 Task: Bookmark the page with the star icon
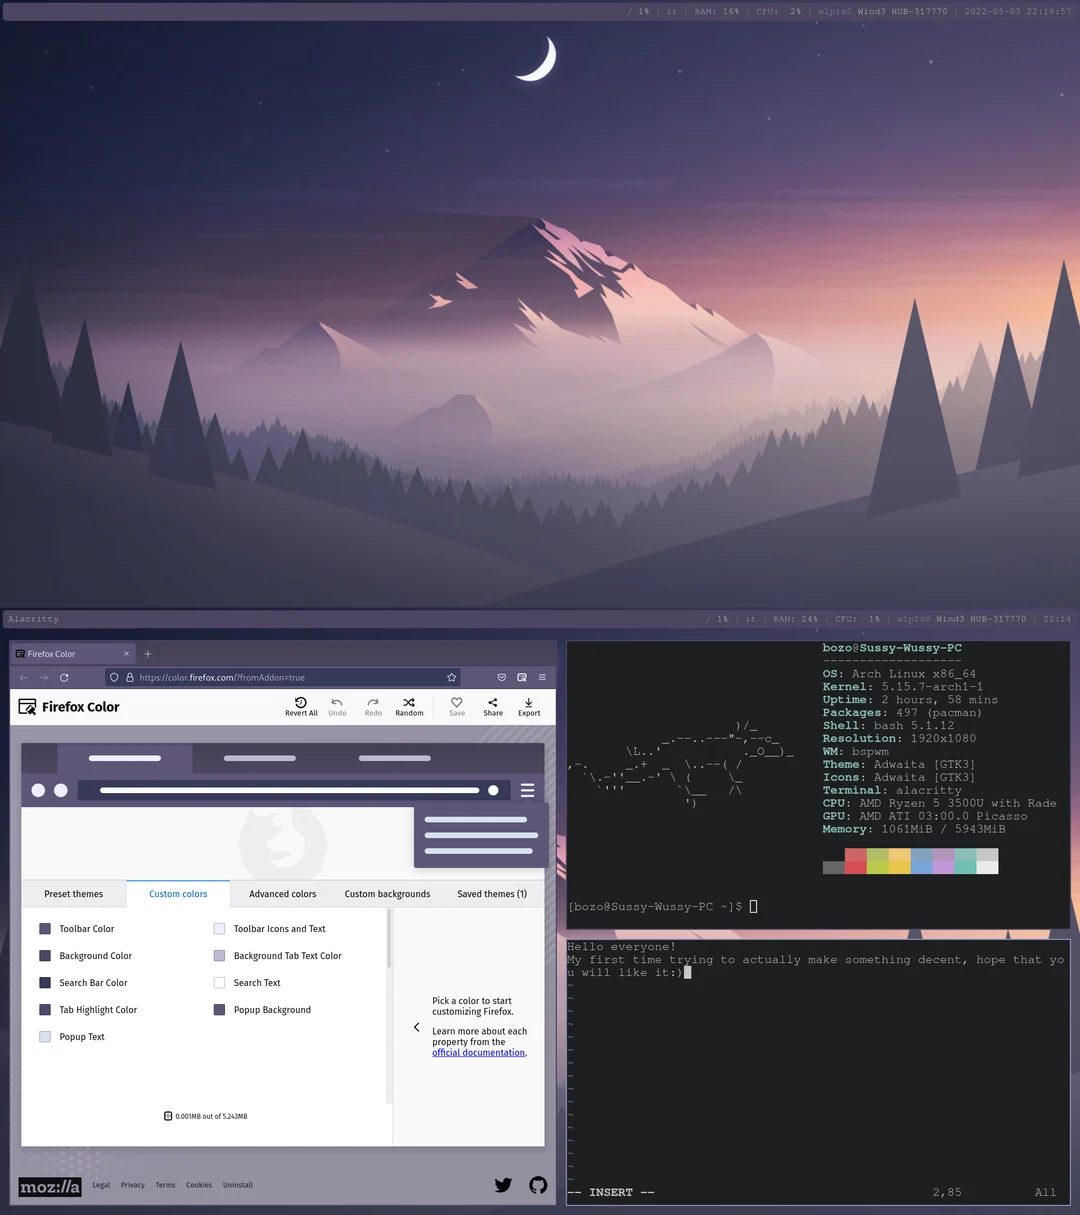pos(451,677)
